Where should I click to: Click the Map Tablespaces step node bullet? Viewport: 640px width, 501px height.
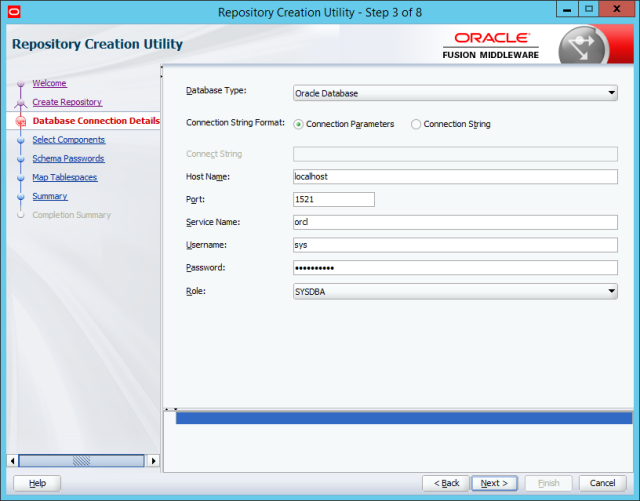tap(21, 178)
